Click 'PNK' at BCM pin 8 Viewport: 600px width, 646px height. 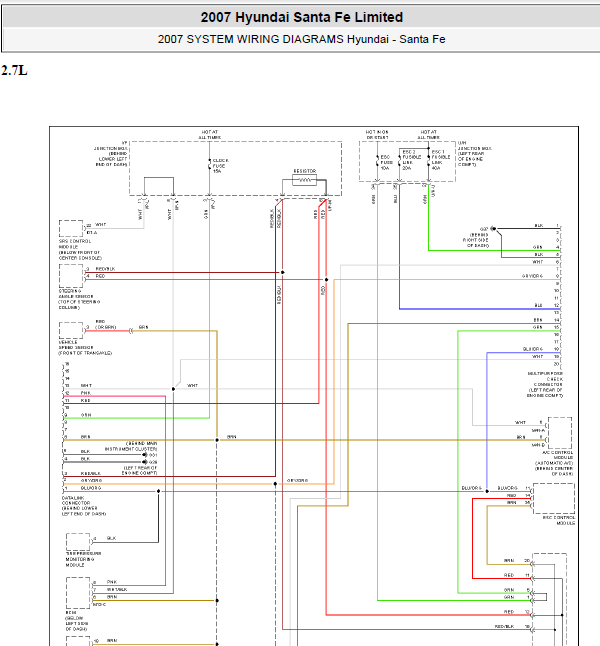point(112,582)
